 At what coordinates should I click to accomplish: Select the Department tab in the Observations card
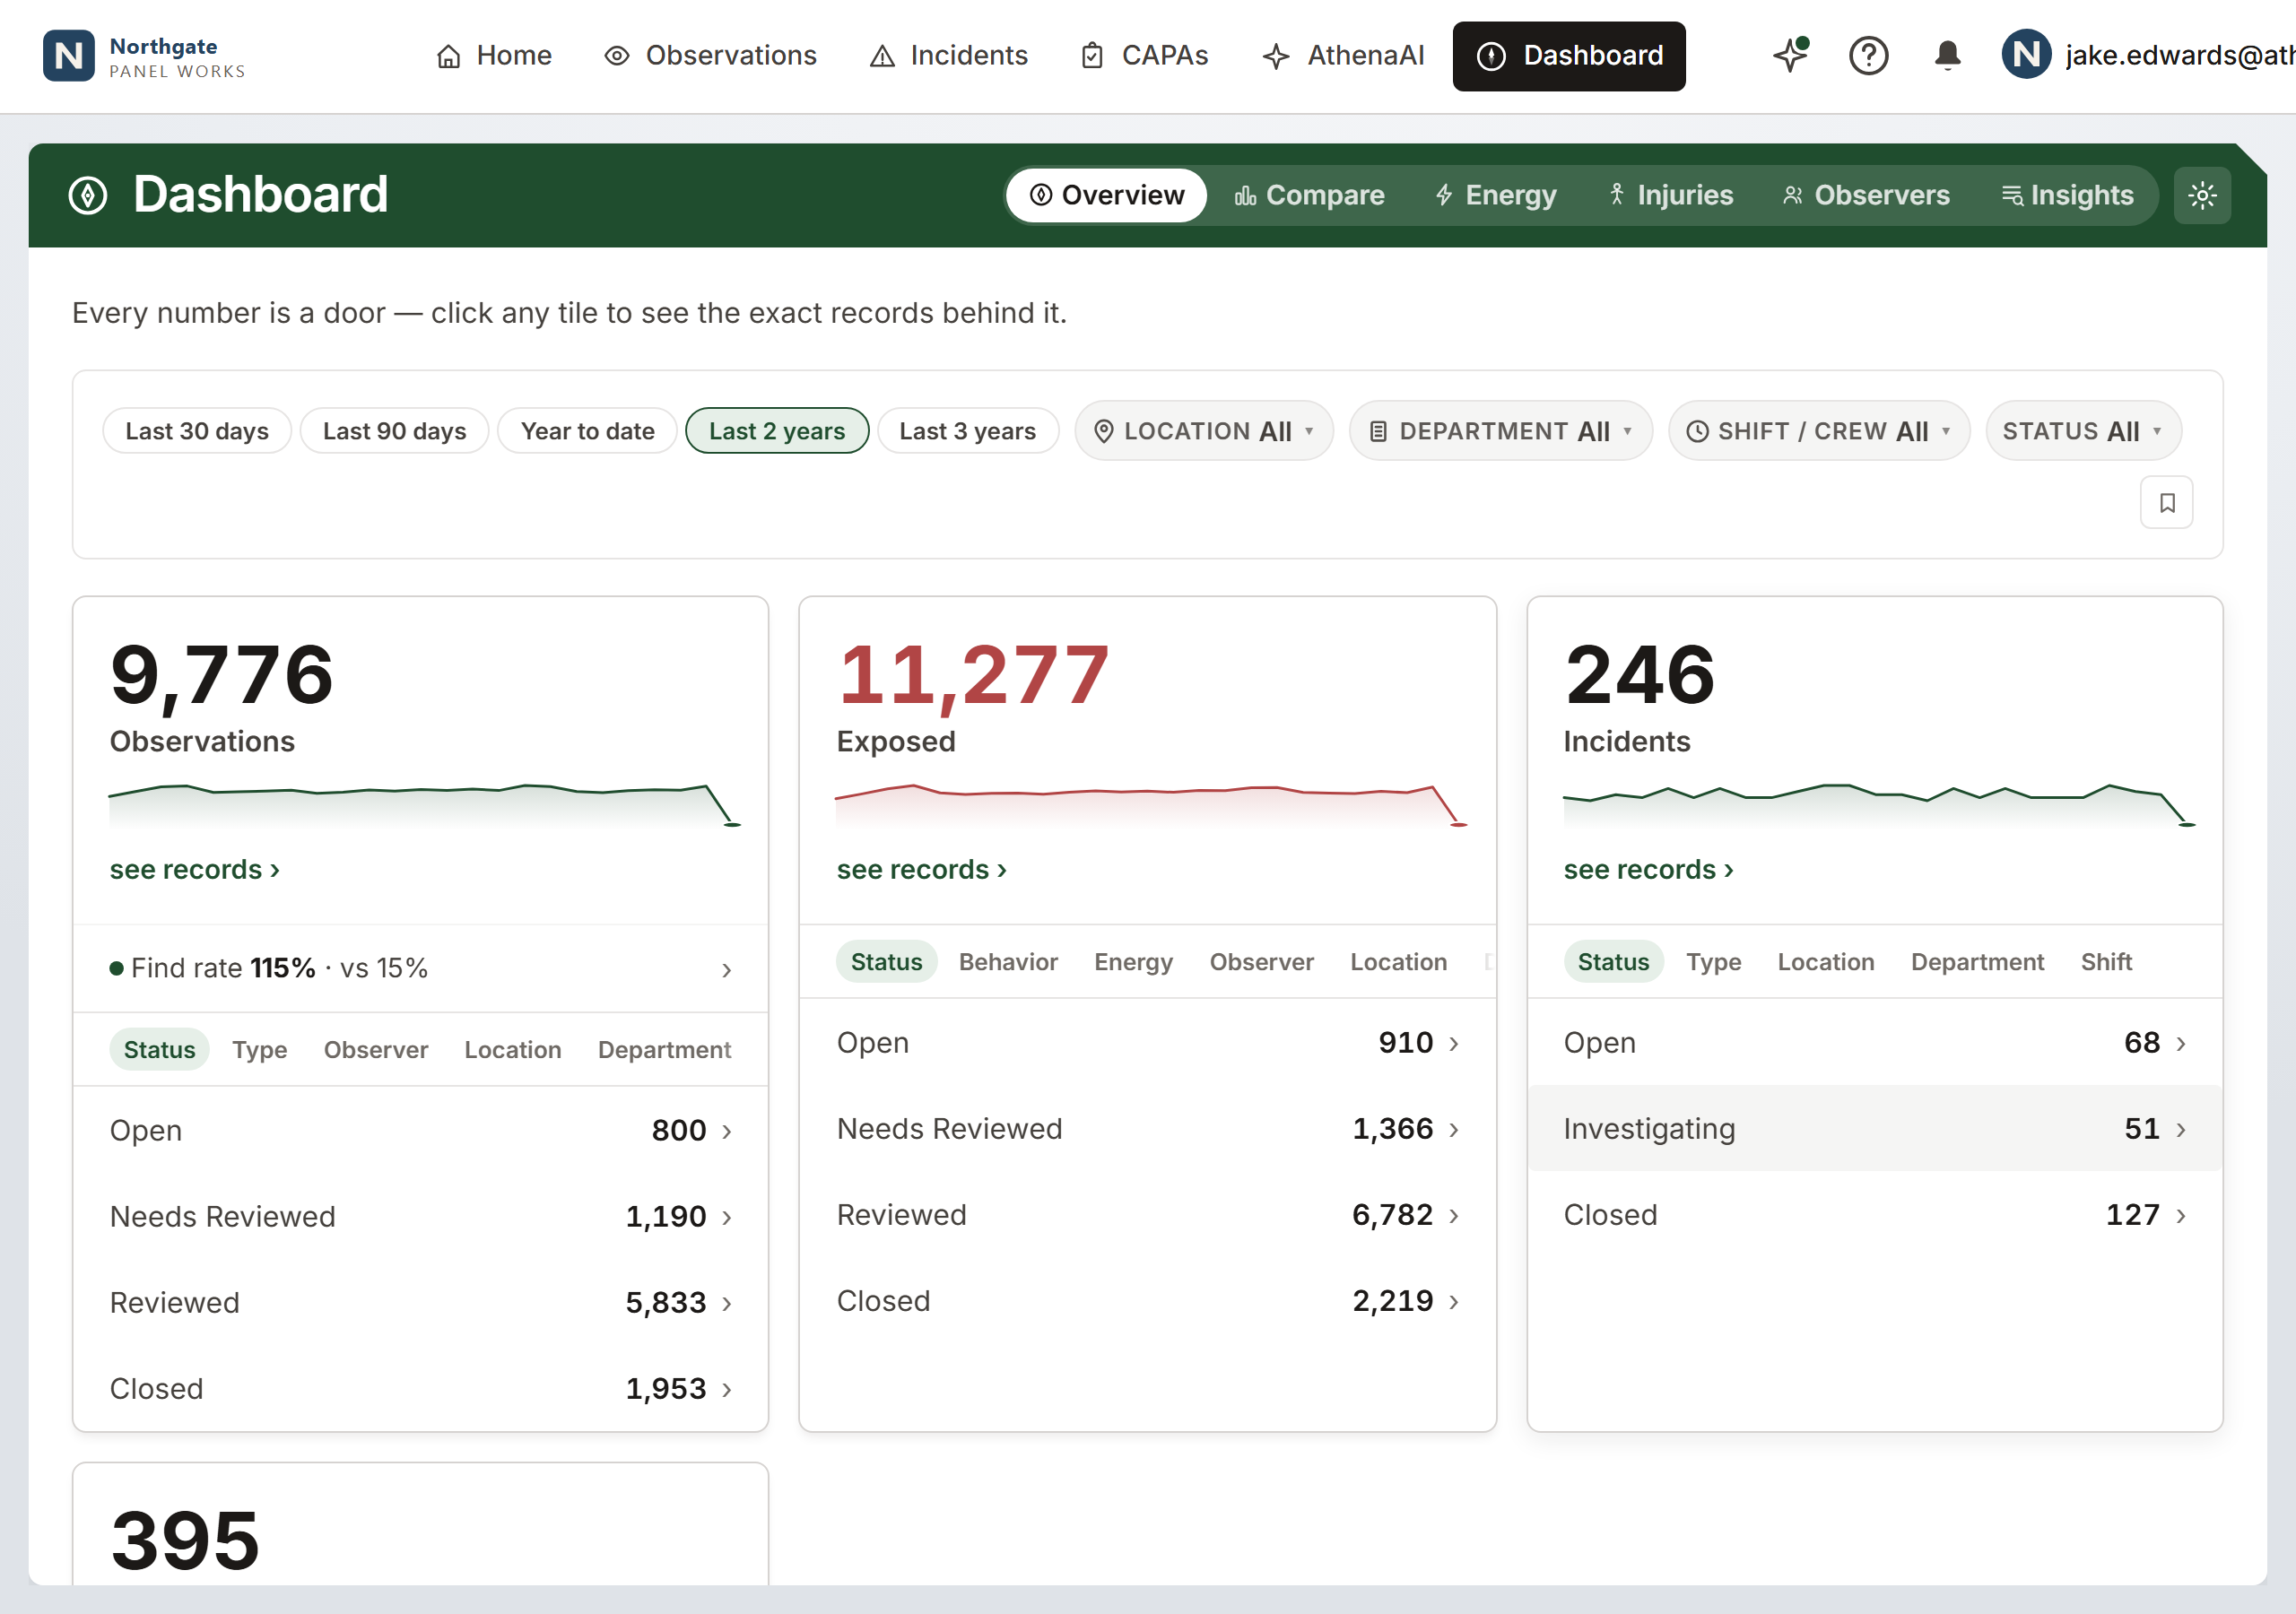(665, 1050)
